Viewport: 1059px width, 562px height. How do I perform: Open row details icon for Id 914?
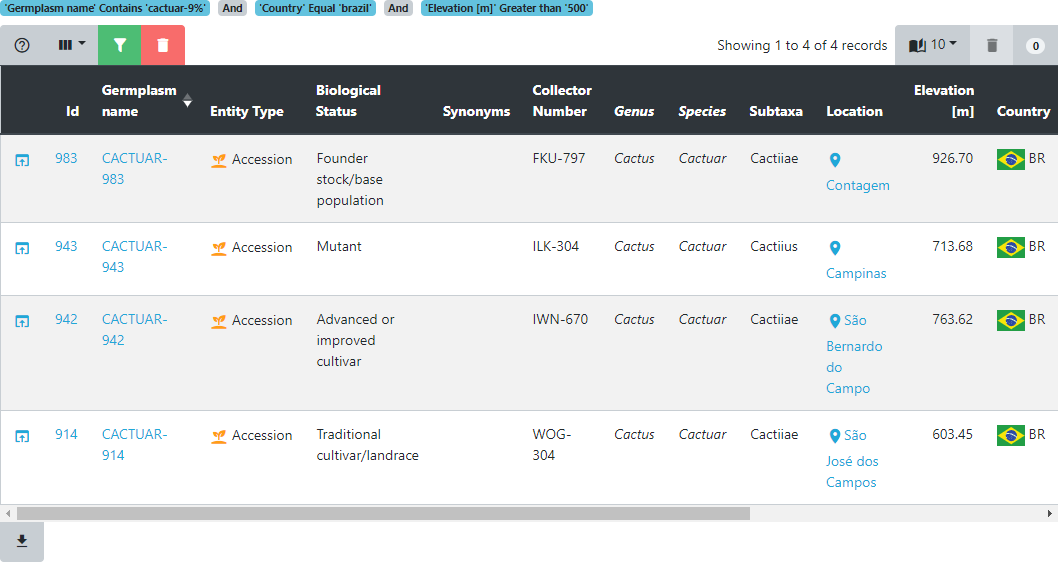tap(22, 436)
